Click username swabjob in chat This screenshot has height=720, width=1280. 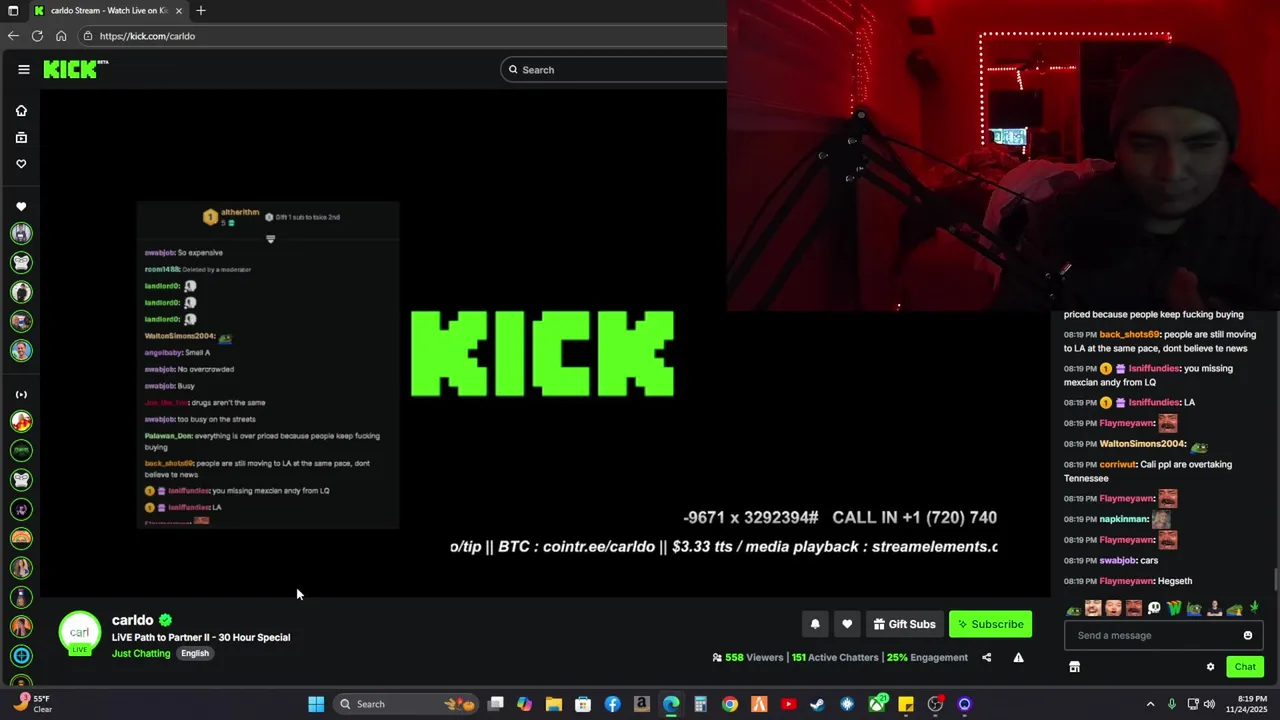1117,560
